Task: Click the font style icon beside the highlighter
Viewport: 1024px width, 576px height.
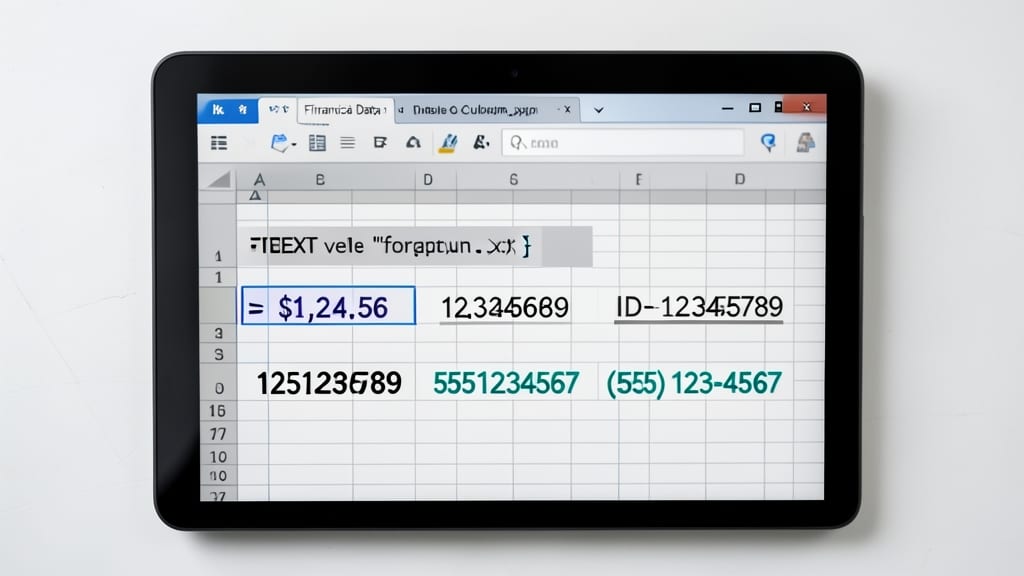Action: tap(481, 142)
